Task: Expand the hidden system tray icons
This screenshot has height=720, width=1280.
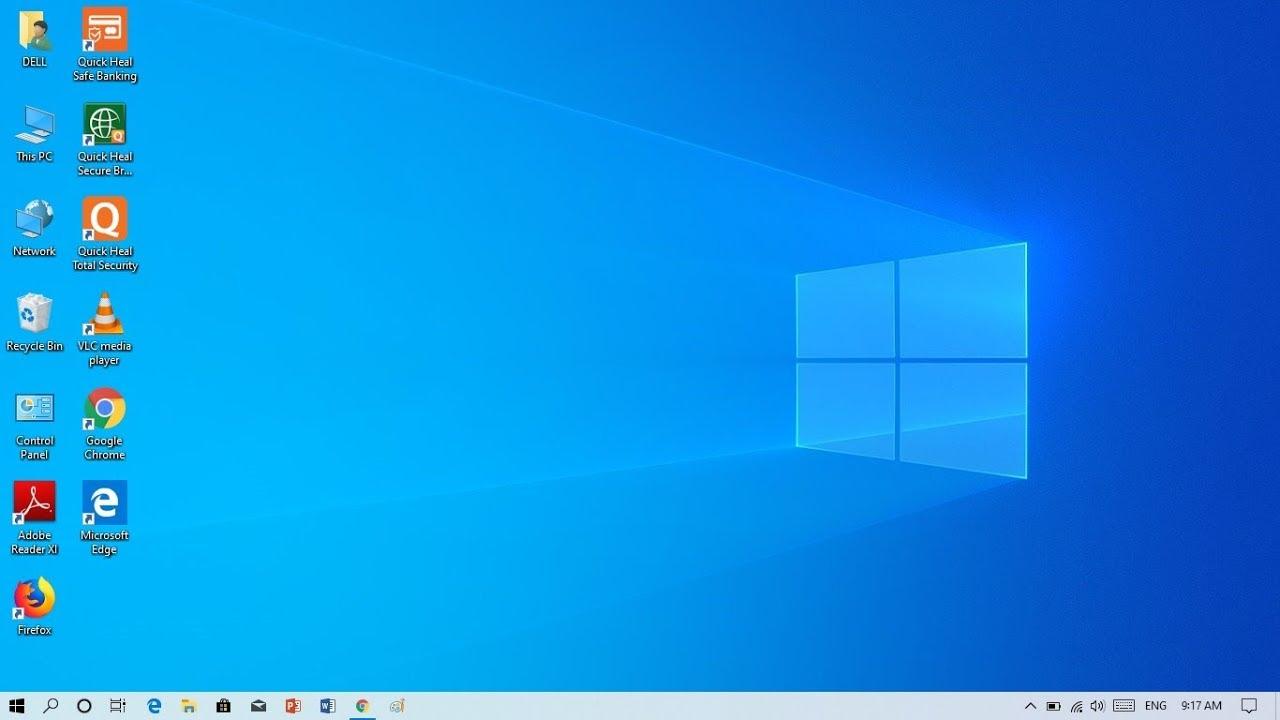Action: click(x=1029, y=706)
